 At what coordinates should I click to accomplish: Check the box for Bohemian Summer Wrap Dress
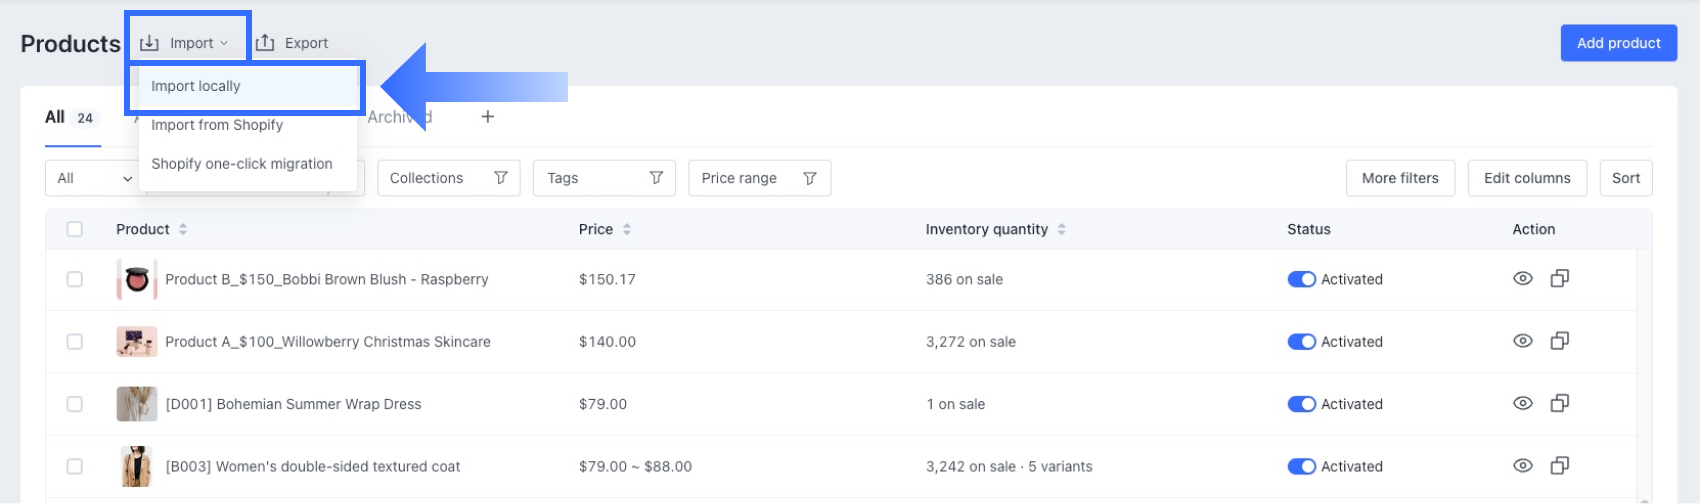click(x=75, y=404)
